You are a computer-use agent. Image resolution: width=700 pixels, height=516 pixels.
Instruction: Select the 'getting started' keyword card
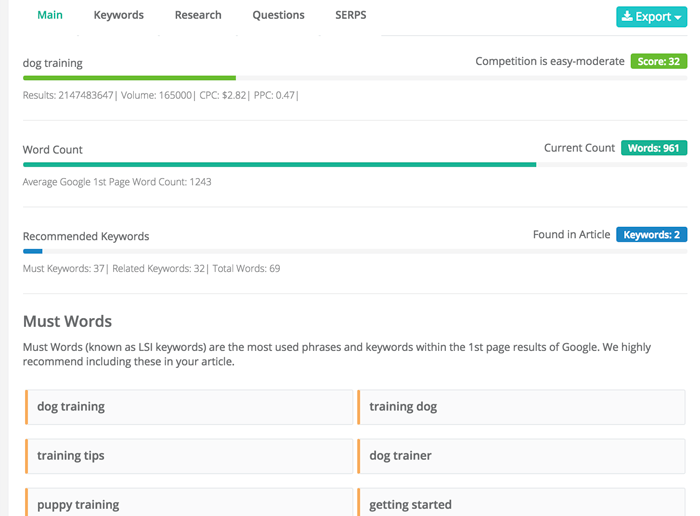[521, 503]
